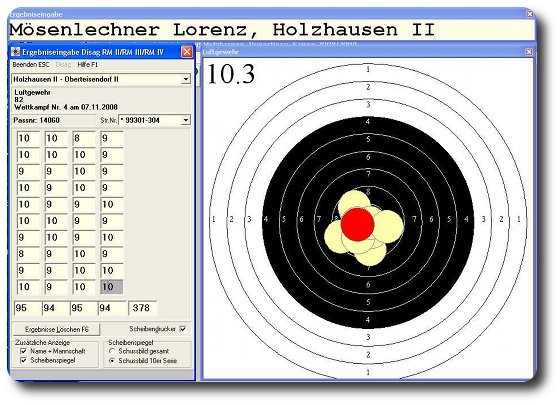560x405 pixels.
Task: Toggle the Scheibendrucker checkbox
Action: pos(183,329)
